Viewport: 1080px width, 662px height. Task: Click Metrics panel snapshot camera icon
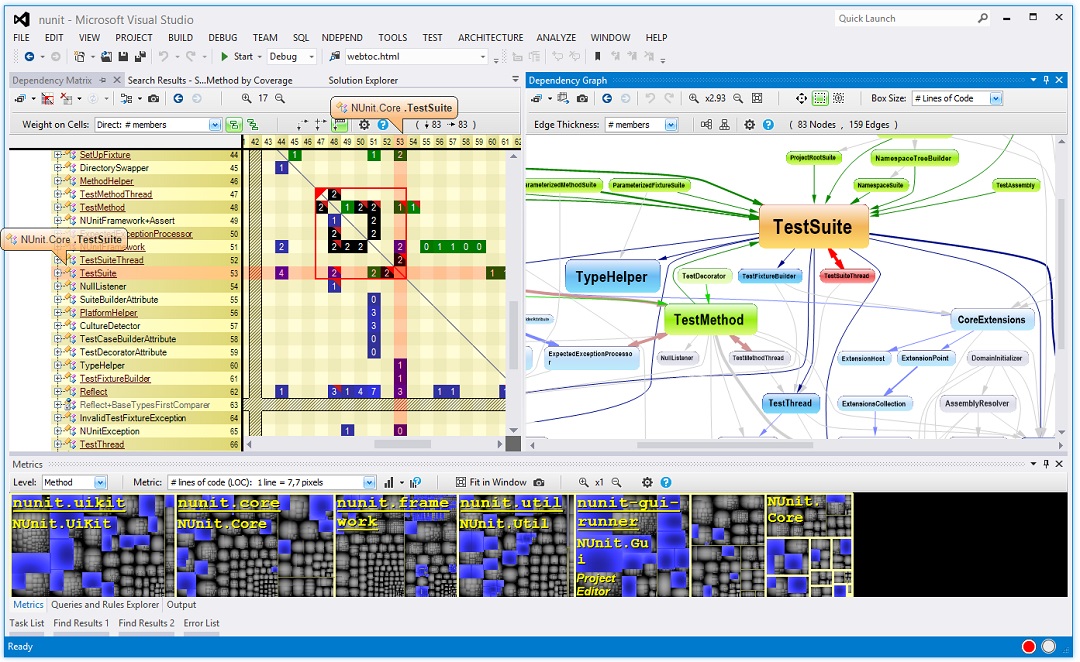click(x=539, y=482)
